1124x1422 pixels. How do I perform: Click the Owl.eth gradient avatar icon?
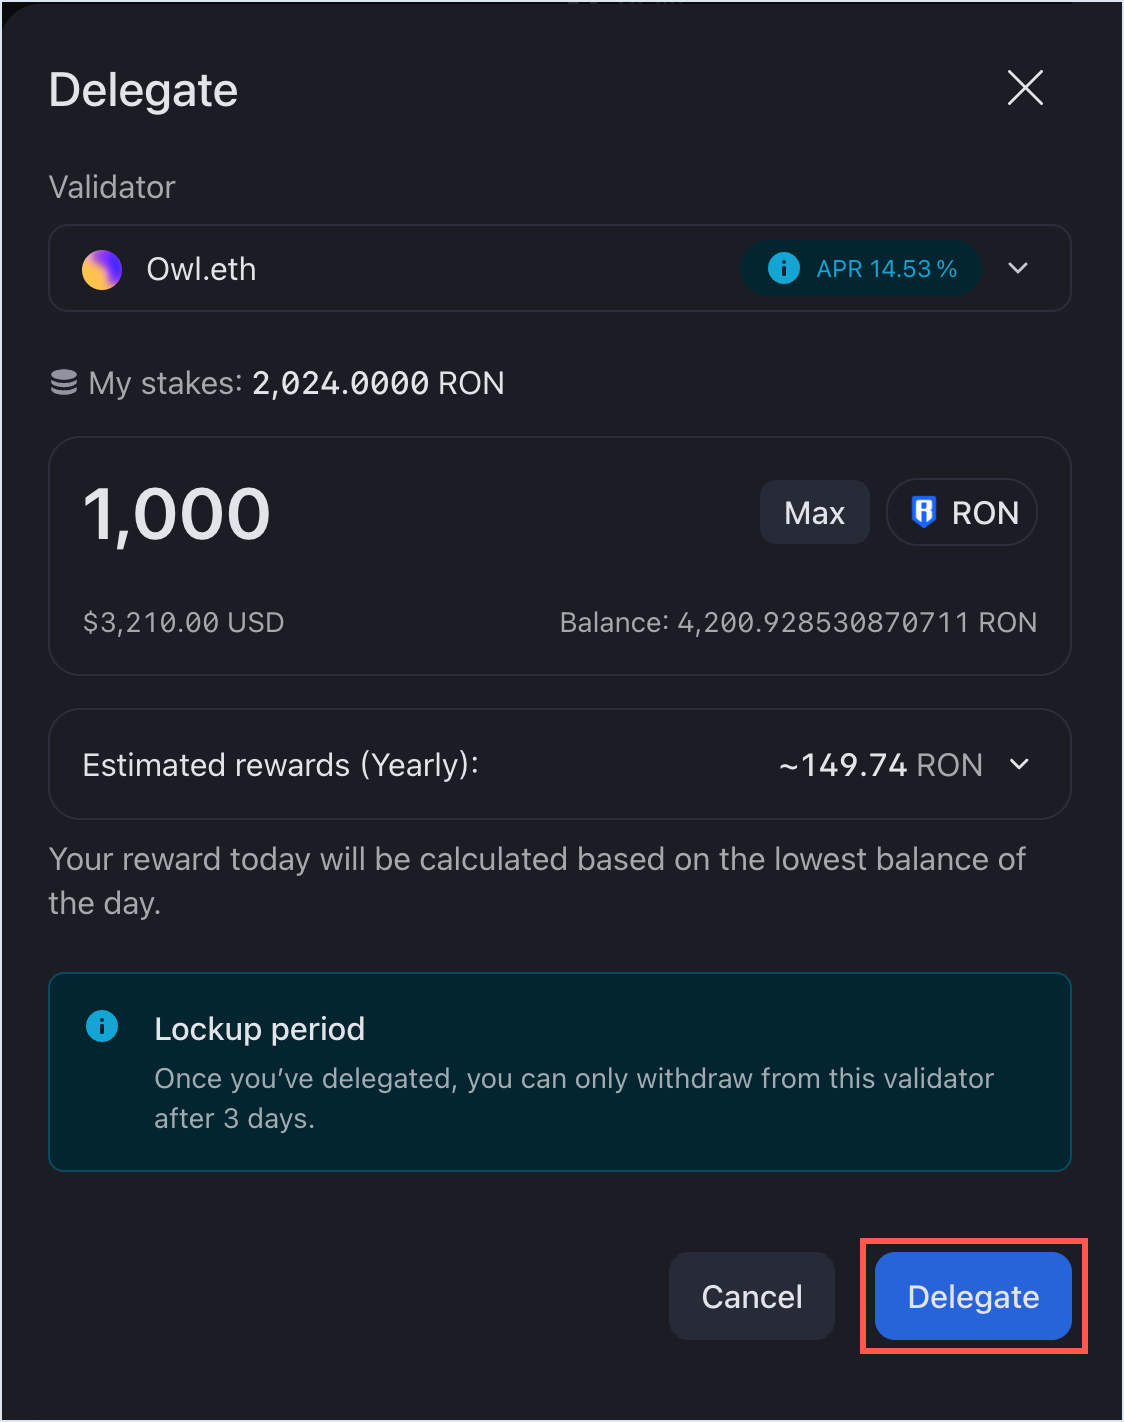[102, 269]
